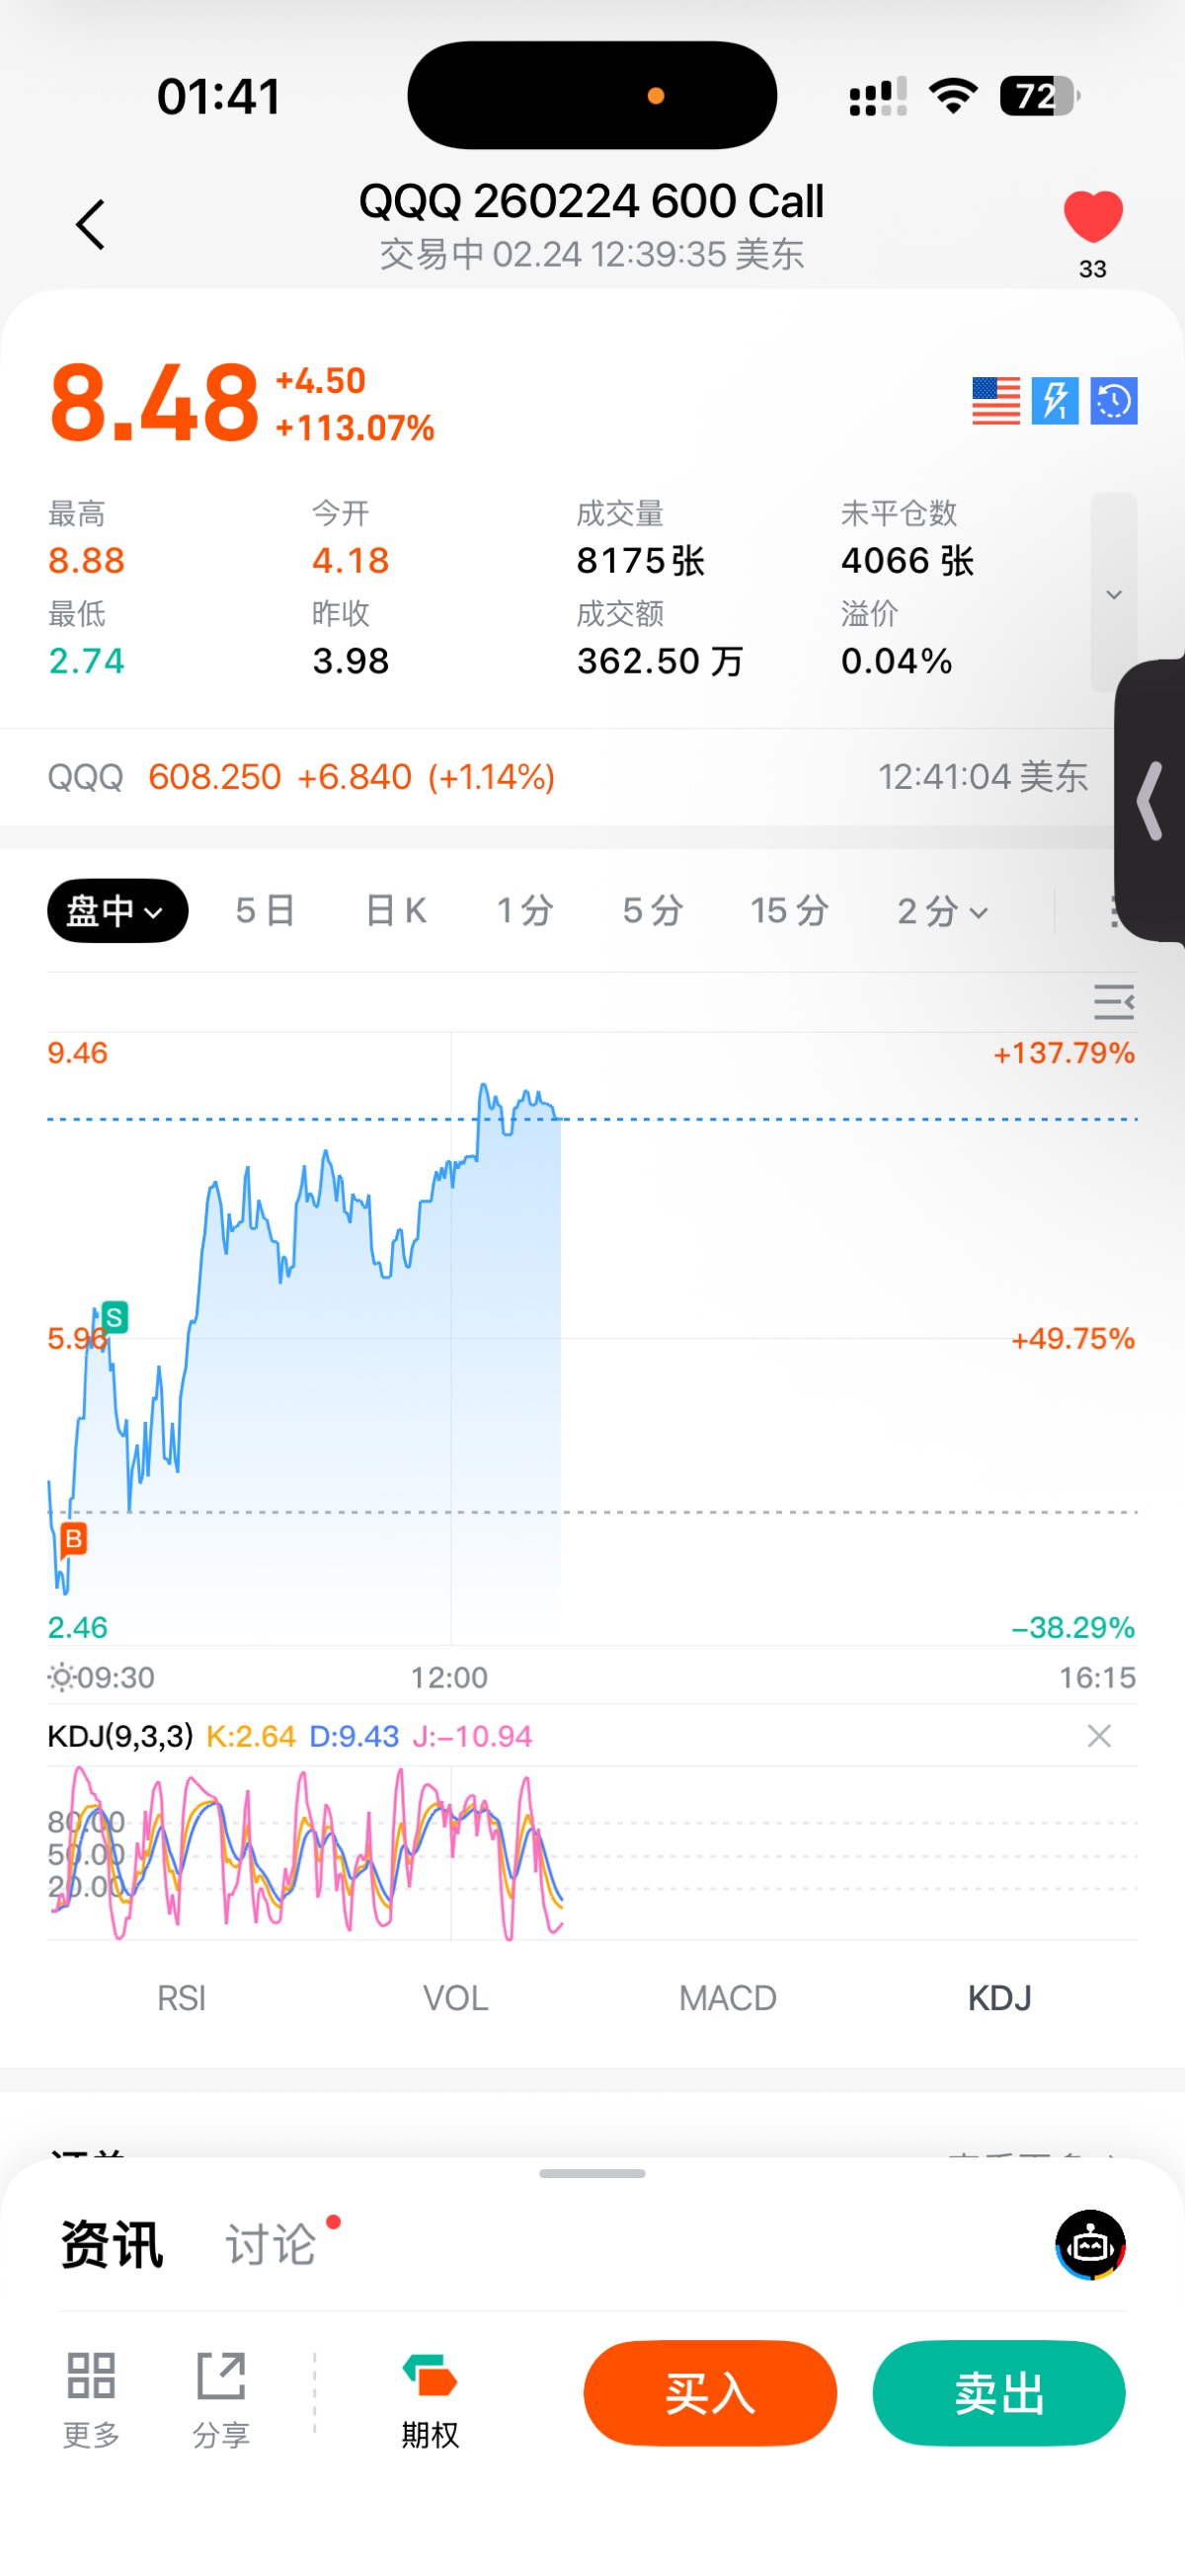1185x2576 pixels.
Task: Tap the back arrow icon
Action: [91, 224]
